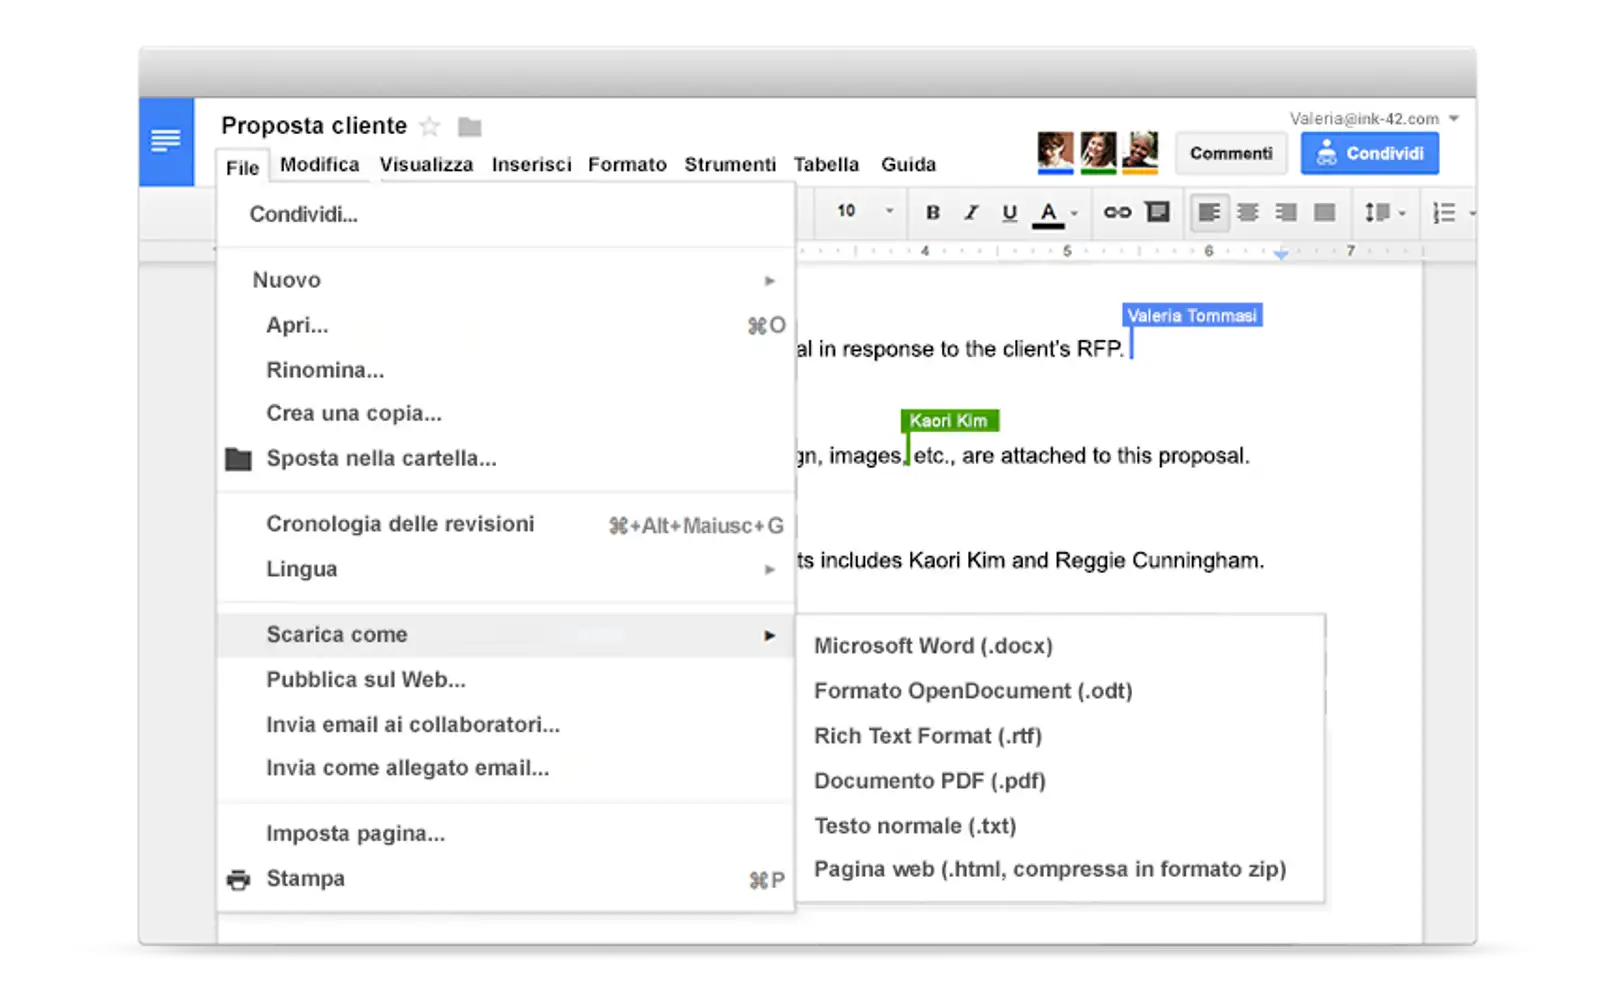Center align the text
Image resolution: width=1600 pixels, height=998 pixels.
(x=1247, y=212)
